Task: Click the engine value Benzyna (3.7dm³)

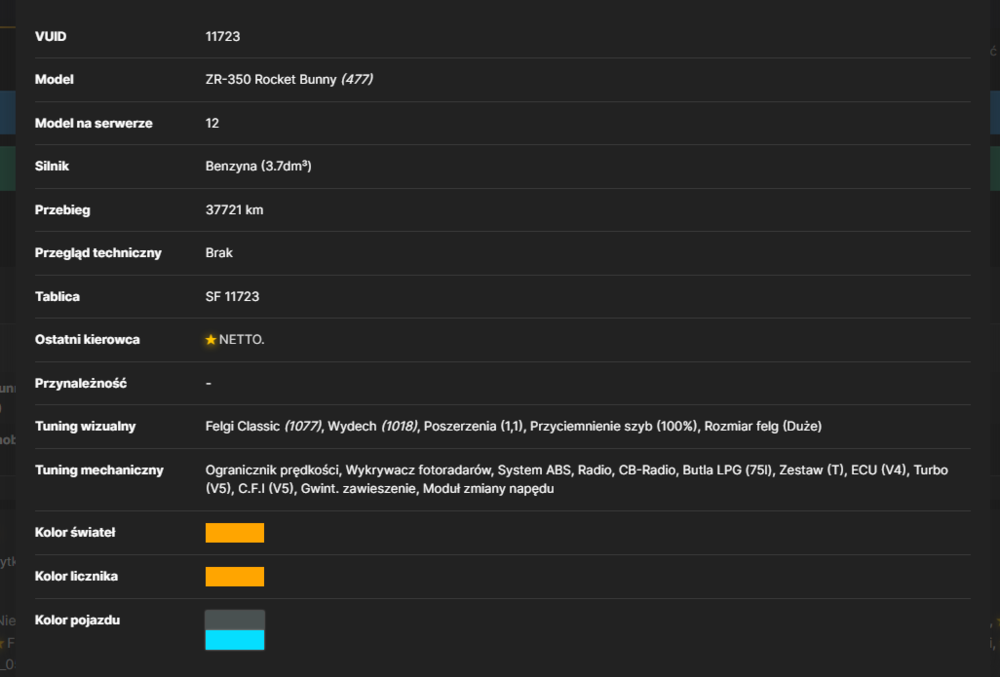Action: point(258,166)
